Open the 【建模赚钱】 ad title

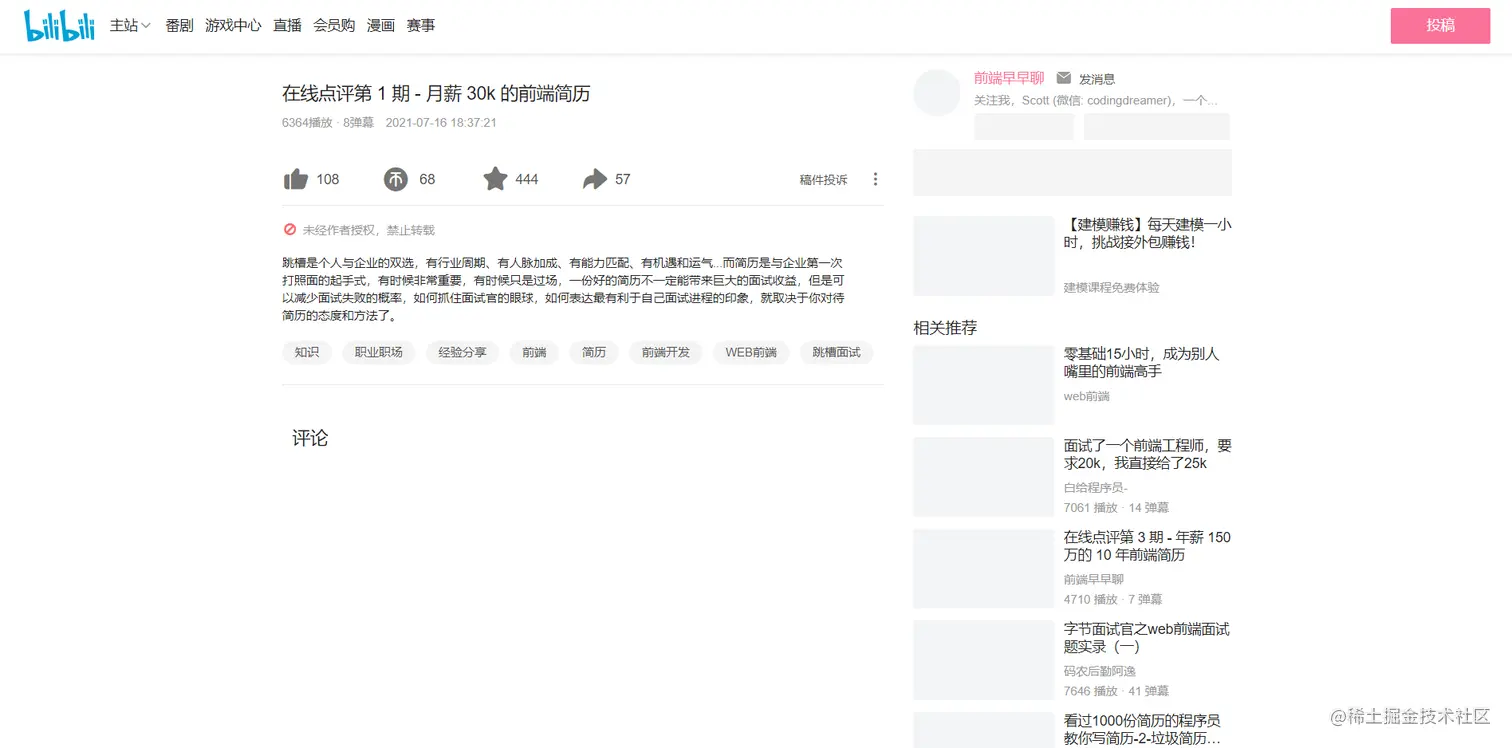pos(1148,233)
